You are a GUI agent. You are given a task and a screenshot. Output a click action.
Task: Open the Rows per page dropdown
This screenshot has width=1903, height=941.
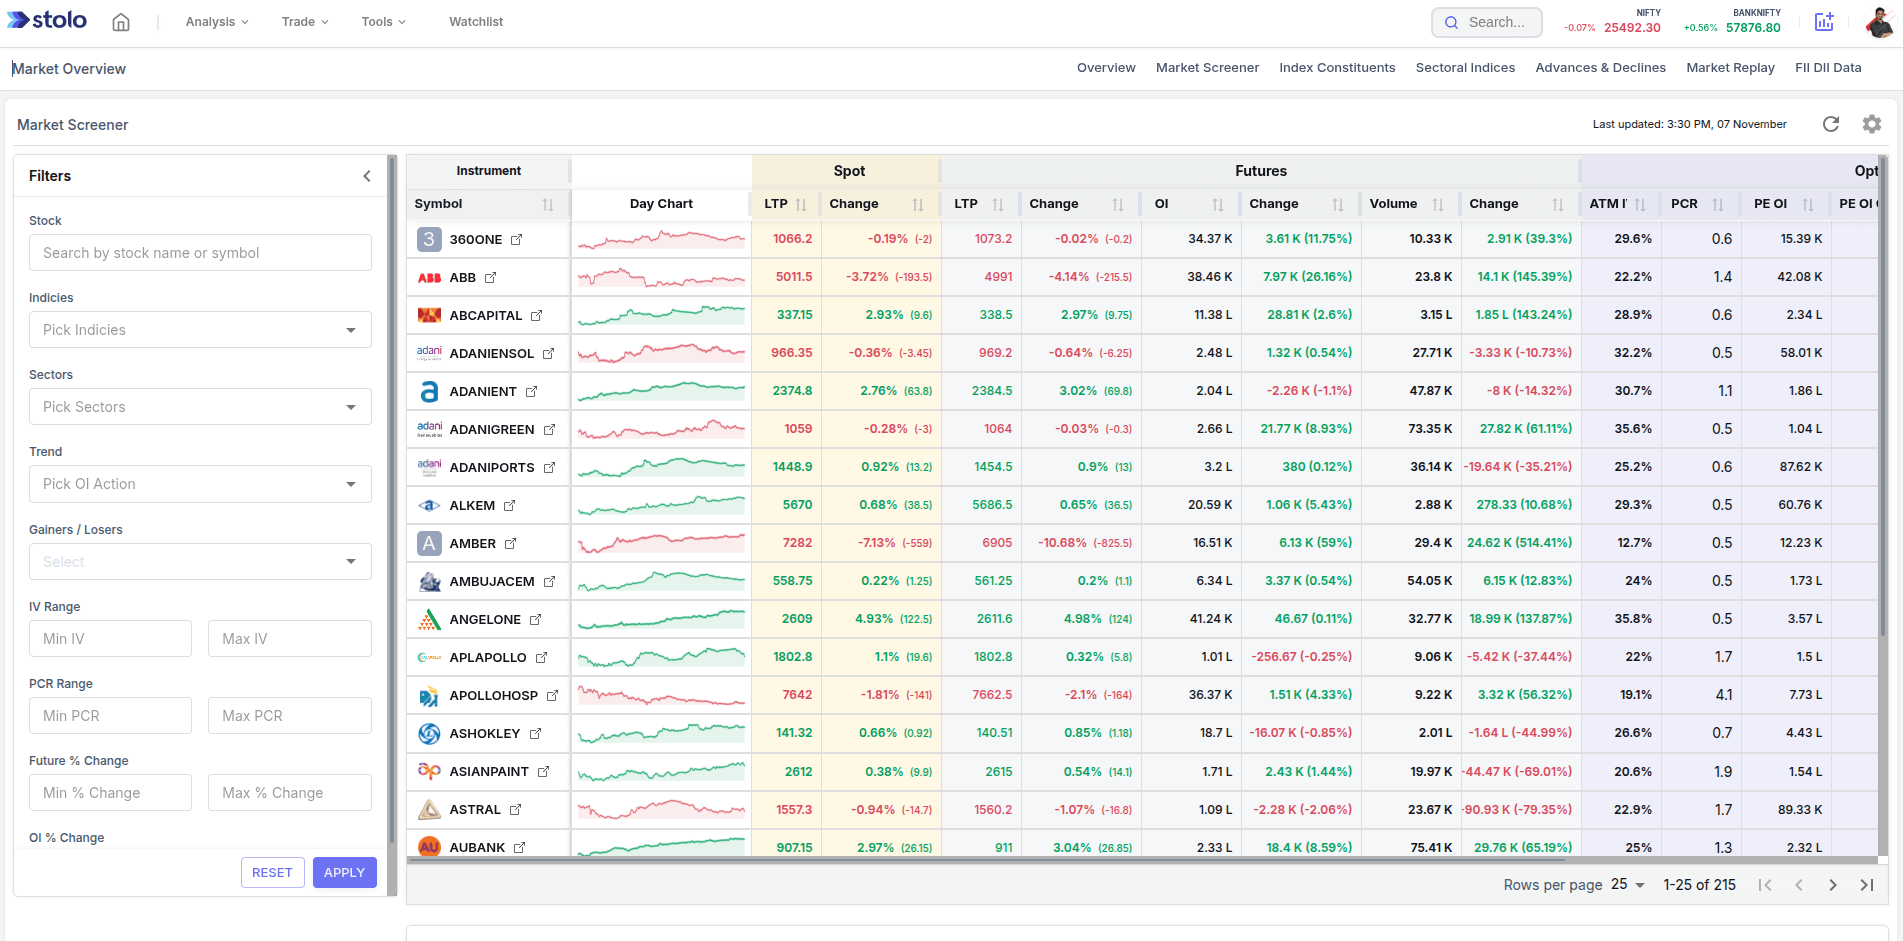click(x=1627, y=885)
